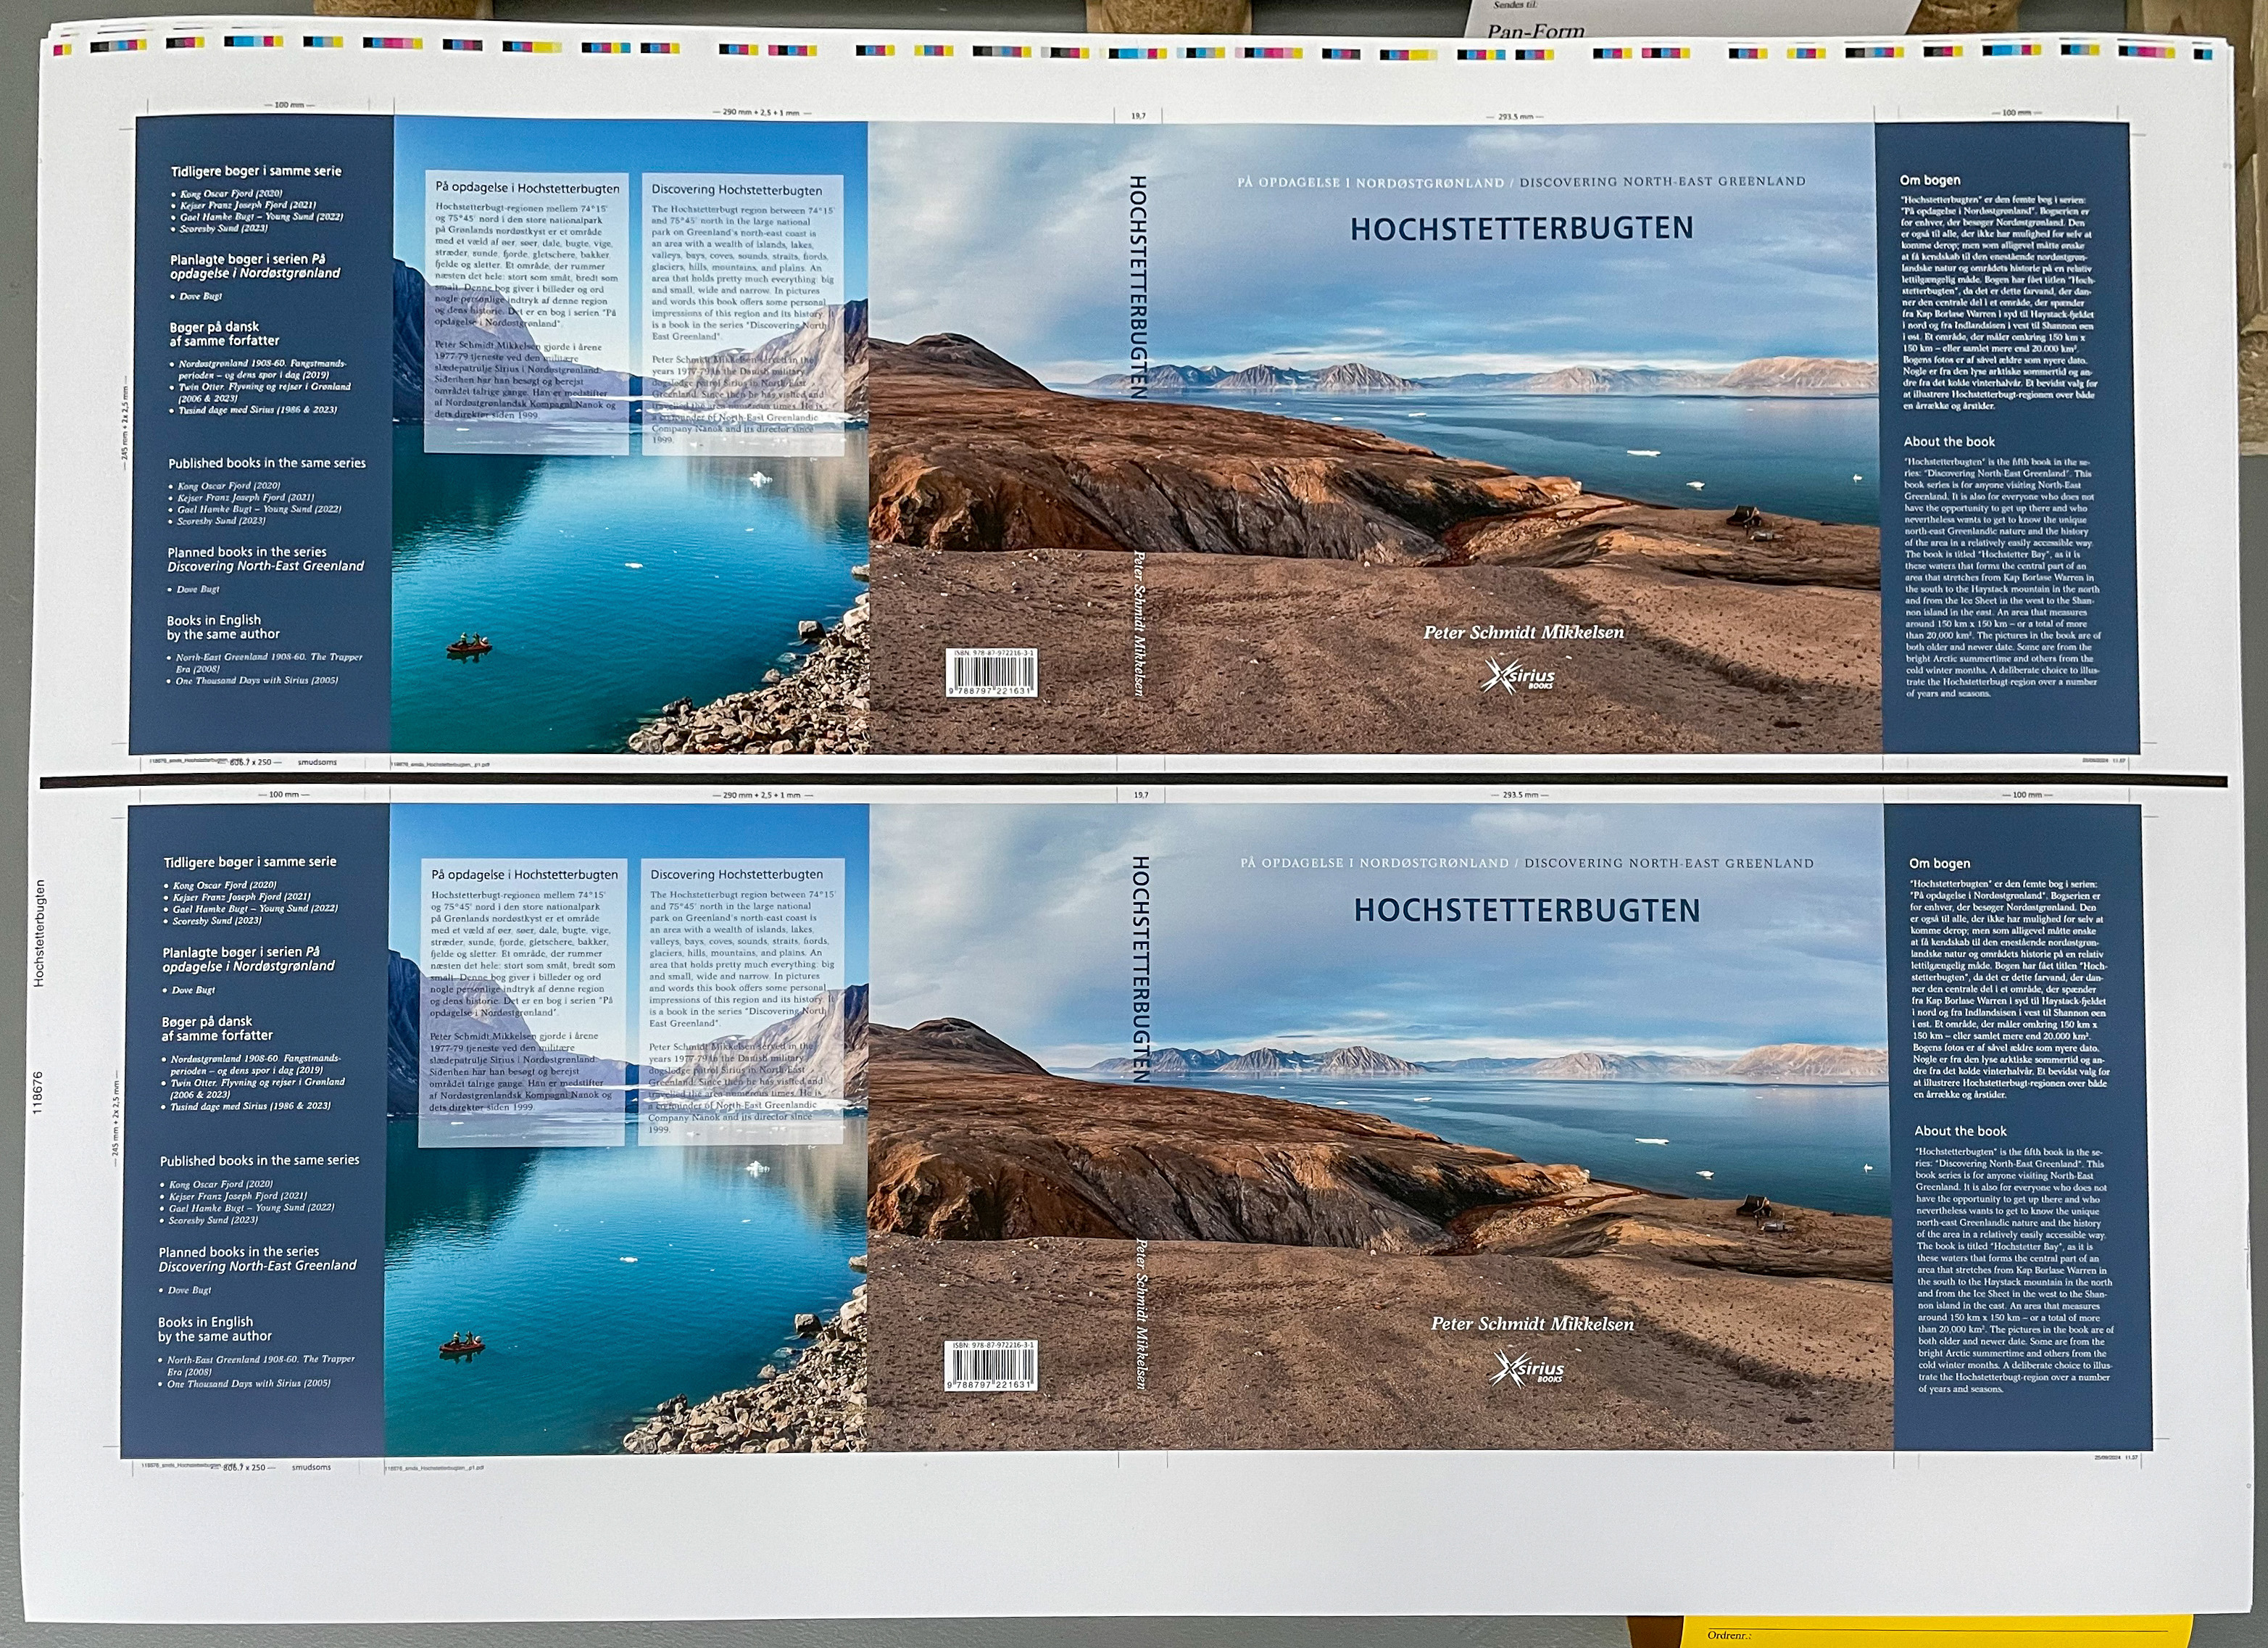Click the spine author name on lower proof
Viewport: 2268px width, 1648px height.
point(1140,1314)
